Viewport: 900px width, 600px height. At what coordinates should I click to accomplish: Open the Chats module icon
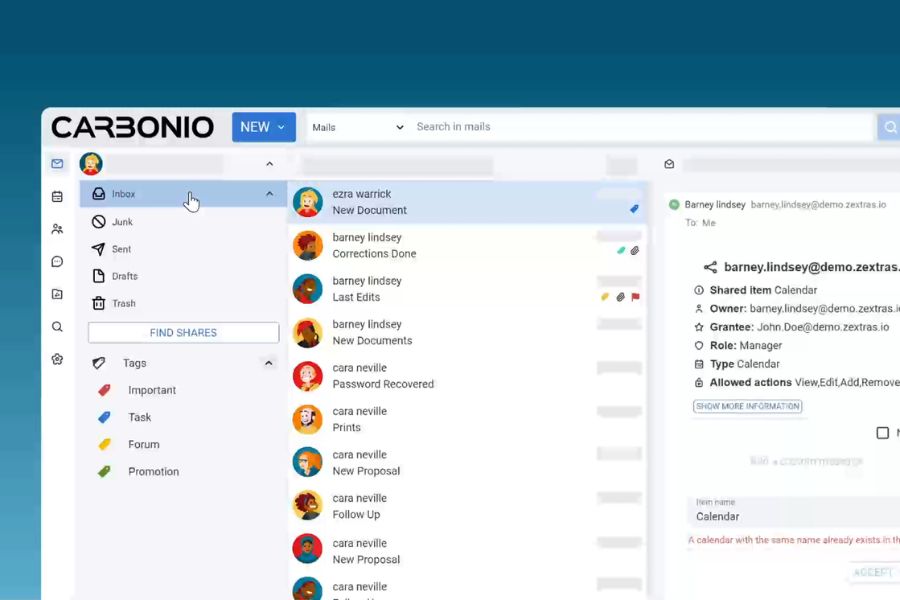click(57, 262)
